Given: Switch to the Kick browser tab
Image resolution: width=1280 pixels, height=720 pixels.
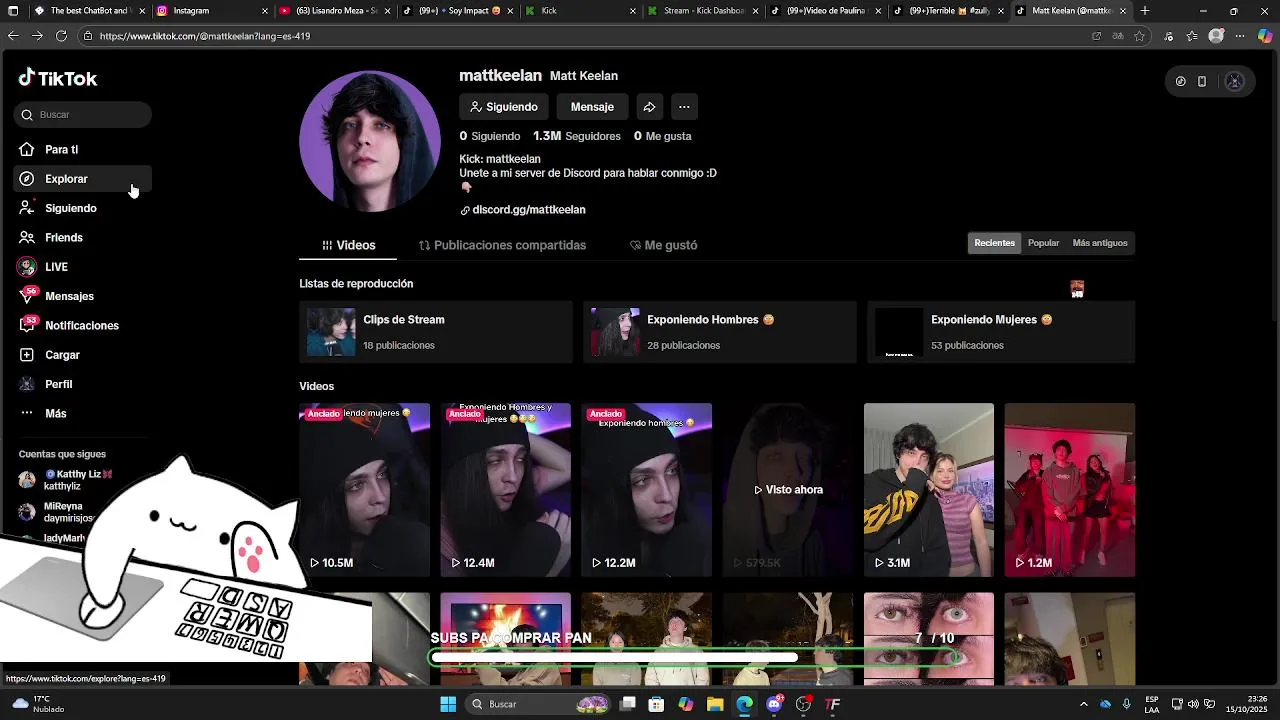Looking at the screenshot, I should tap(580, 11).
